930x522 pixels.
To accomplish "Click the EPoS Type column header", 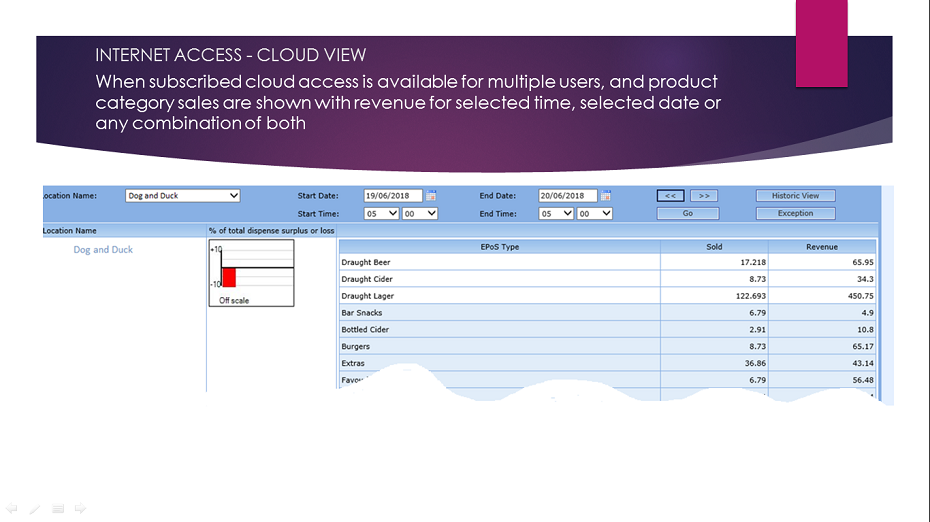I will pos(499,247).
